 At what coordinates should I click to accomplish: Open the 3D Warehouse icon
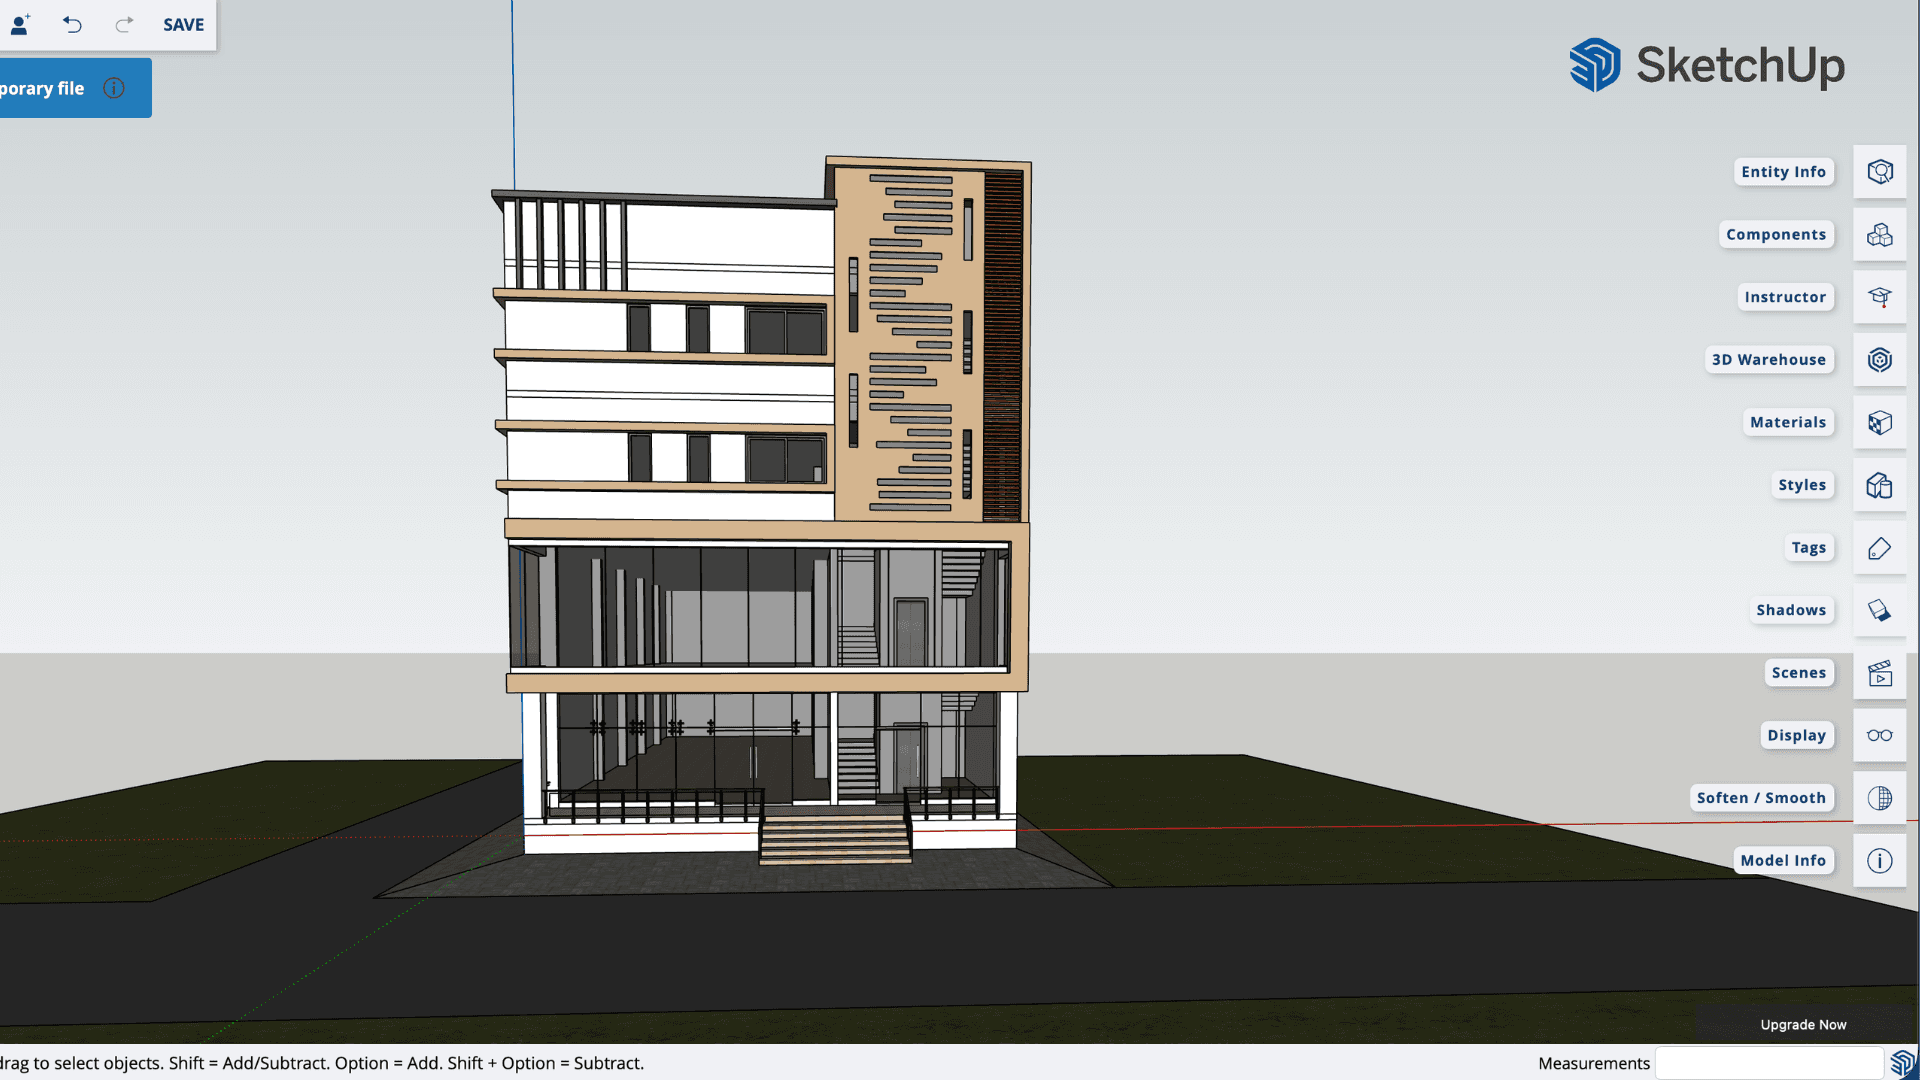pyautogui.click(x=1880, y=360)
